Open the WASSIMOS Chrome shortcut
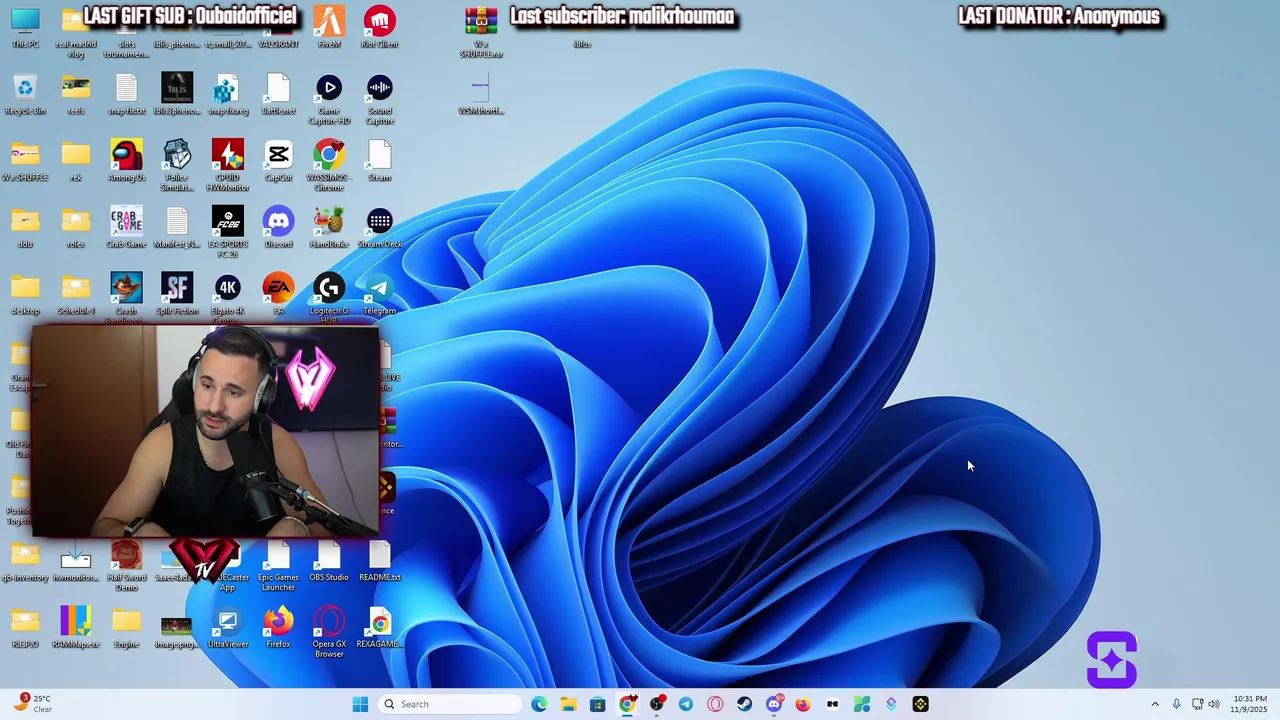This screenshot has width=1280, height=720. point(329,166)
